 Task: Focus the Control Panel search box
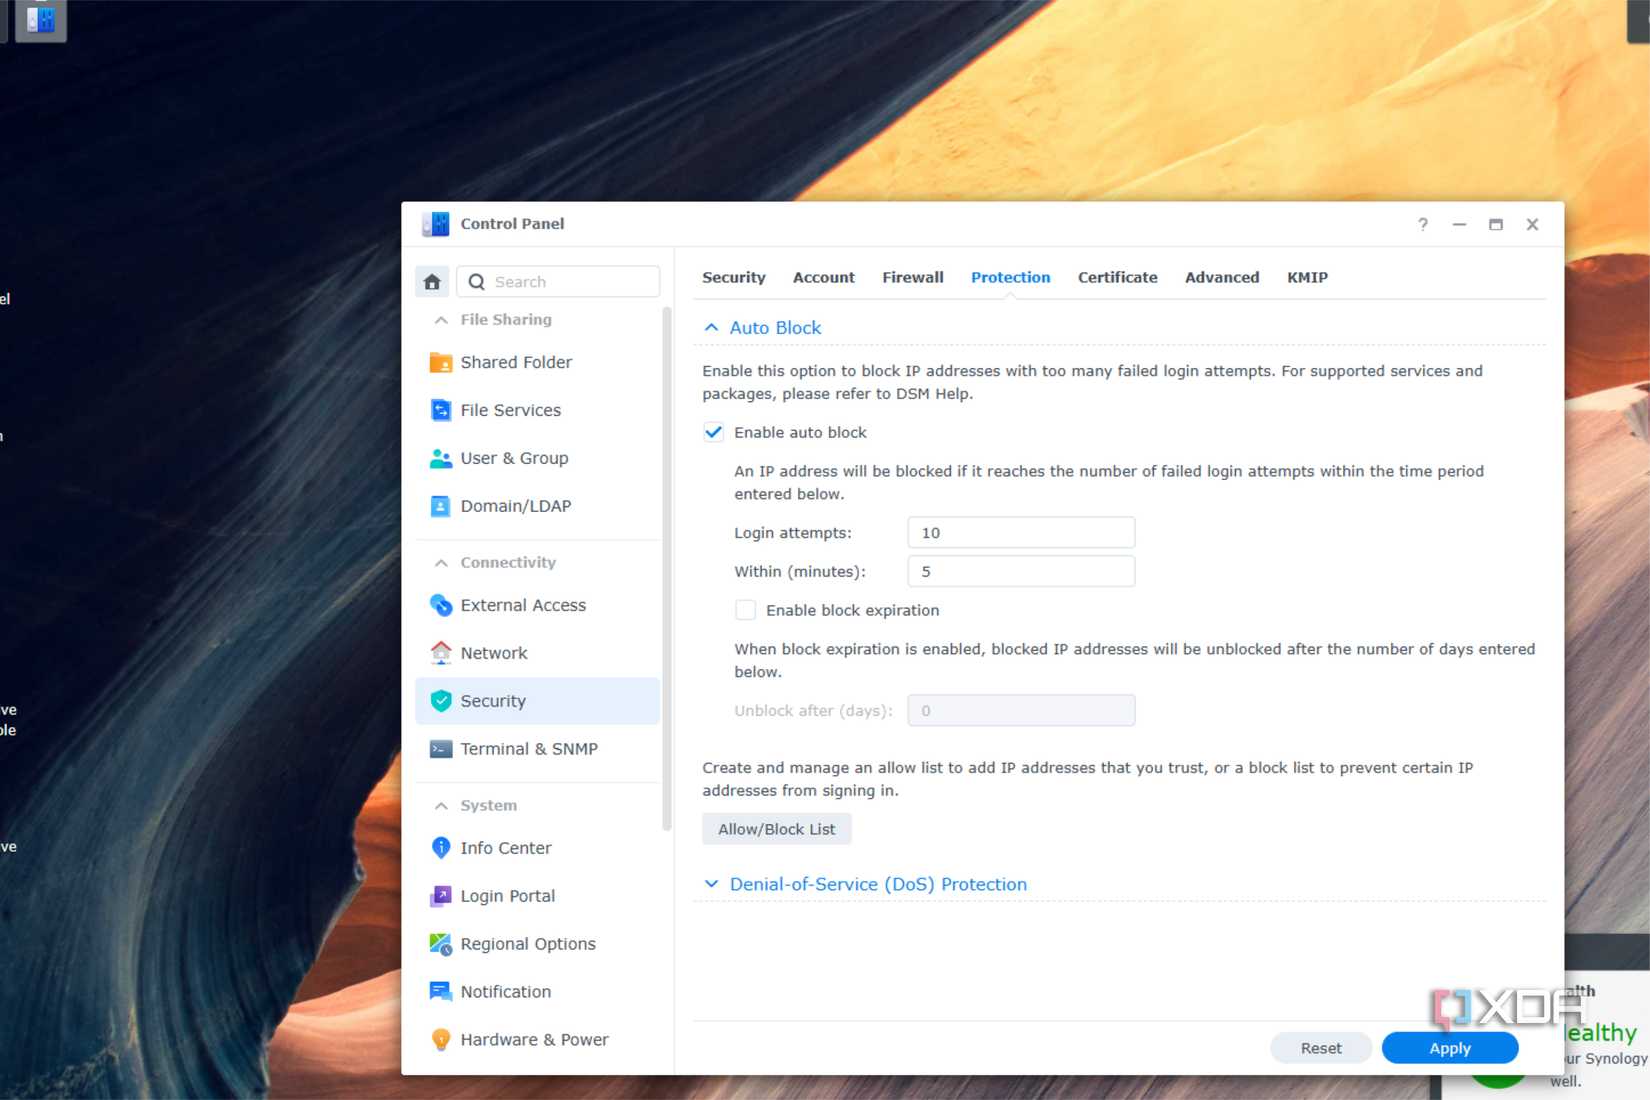(558, 282)
